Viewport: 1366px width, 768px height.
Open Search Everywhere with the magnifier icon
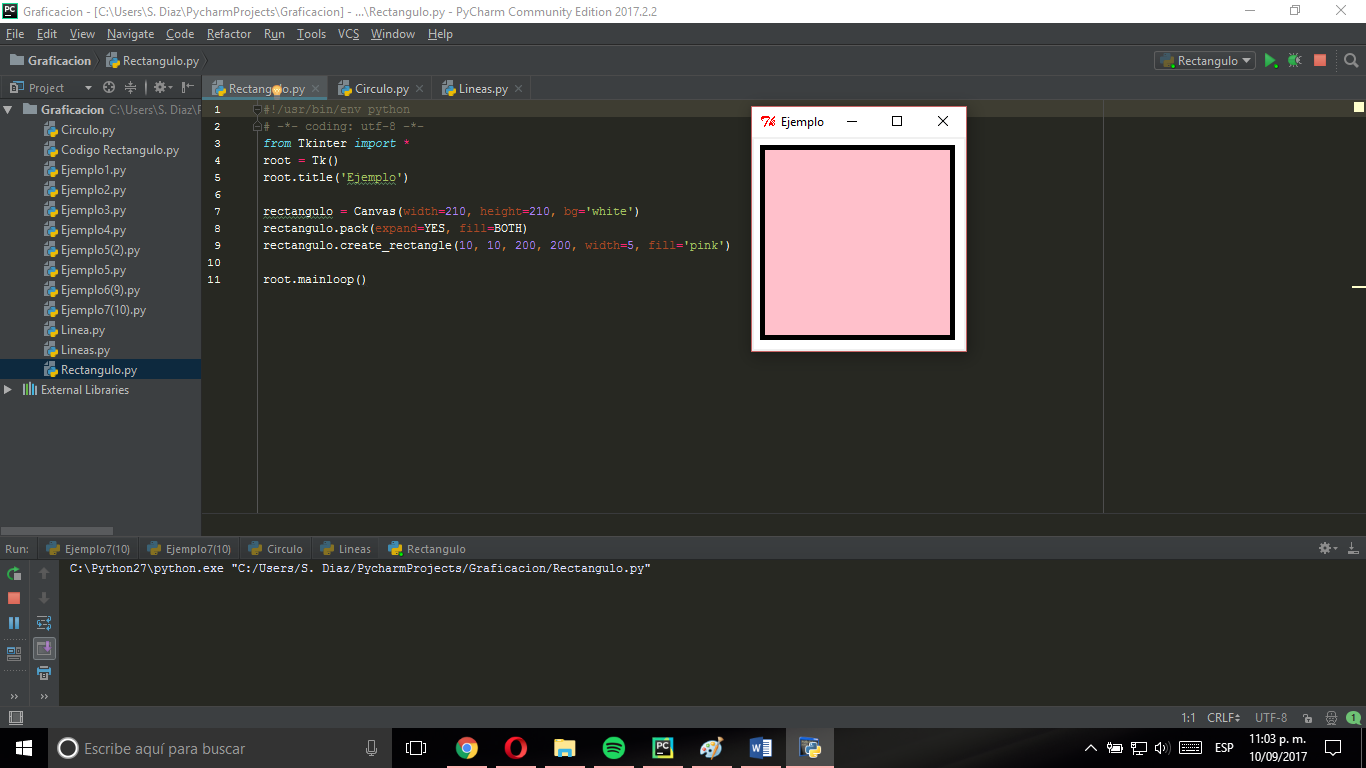[x=1352, y=60]
